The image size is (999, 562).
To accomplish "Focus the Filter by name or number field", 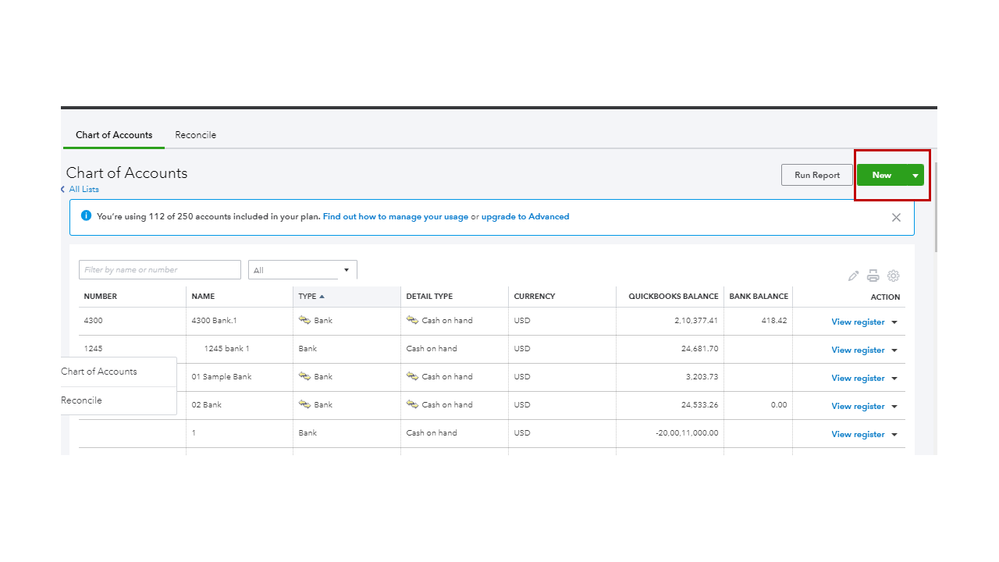I will tap(160, 270).
